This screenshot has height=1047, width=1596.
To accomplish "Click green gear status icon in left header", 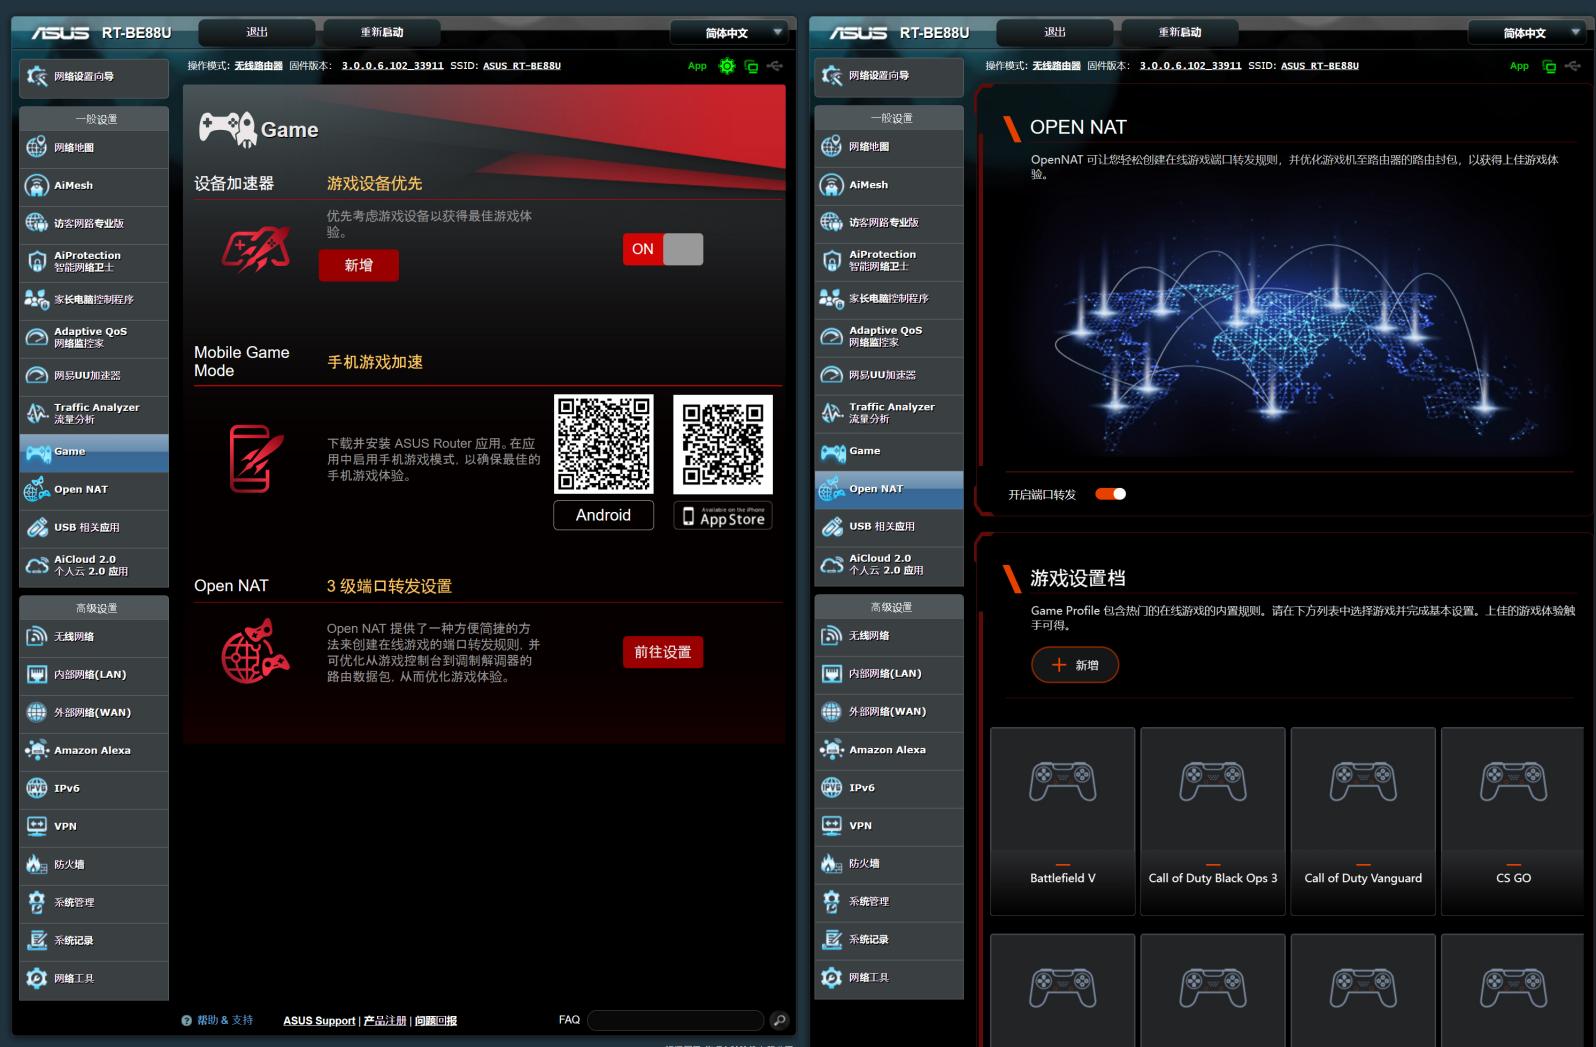I will pos(727,66).
